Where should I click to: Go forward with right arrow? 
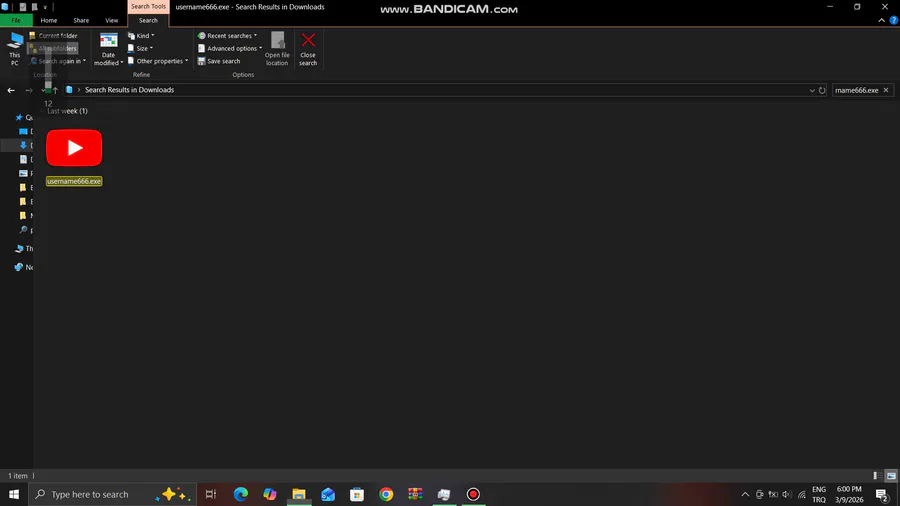29,90
